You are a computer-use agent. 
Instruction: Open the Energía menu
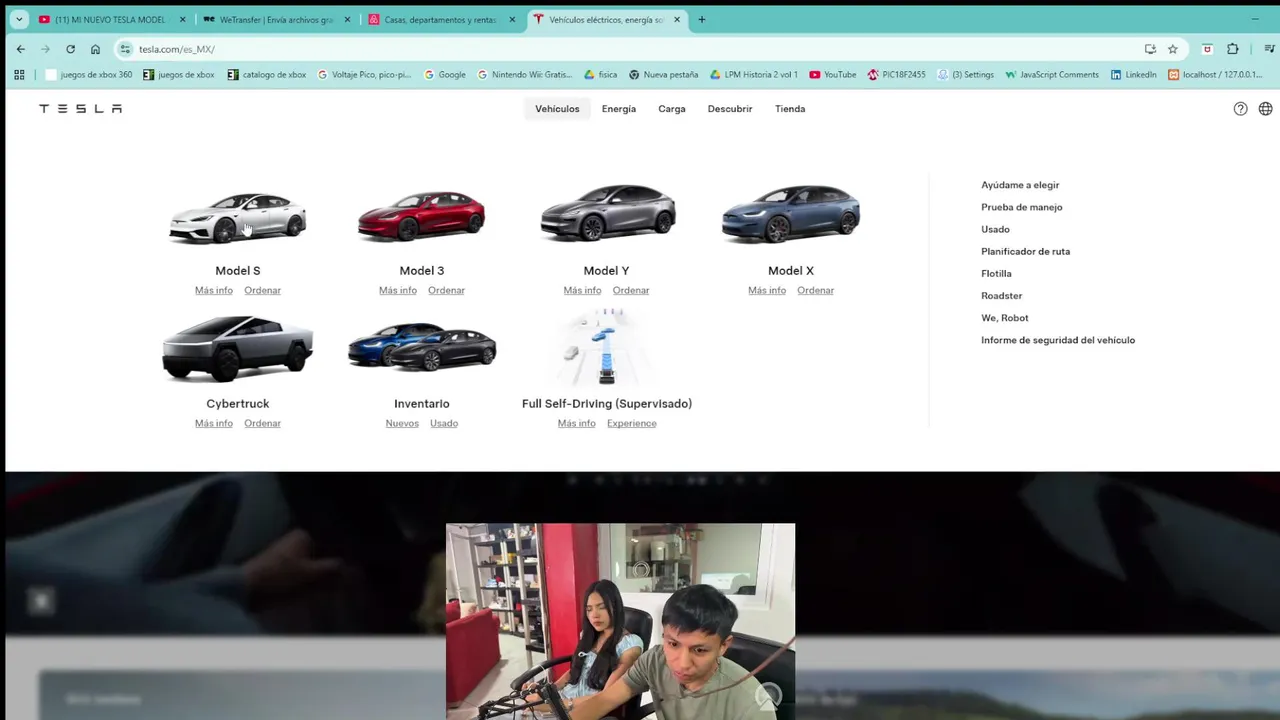coord(619,109)
